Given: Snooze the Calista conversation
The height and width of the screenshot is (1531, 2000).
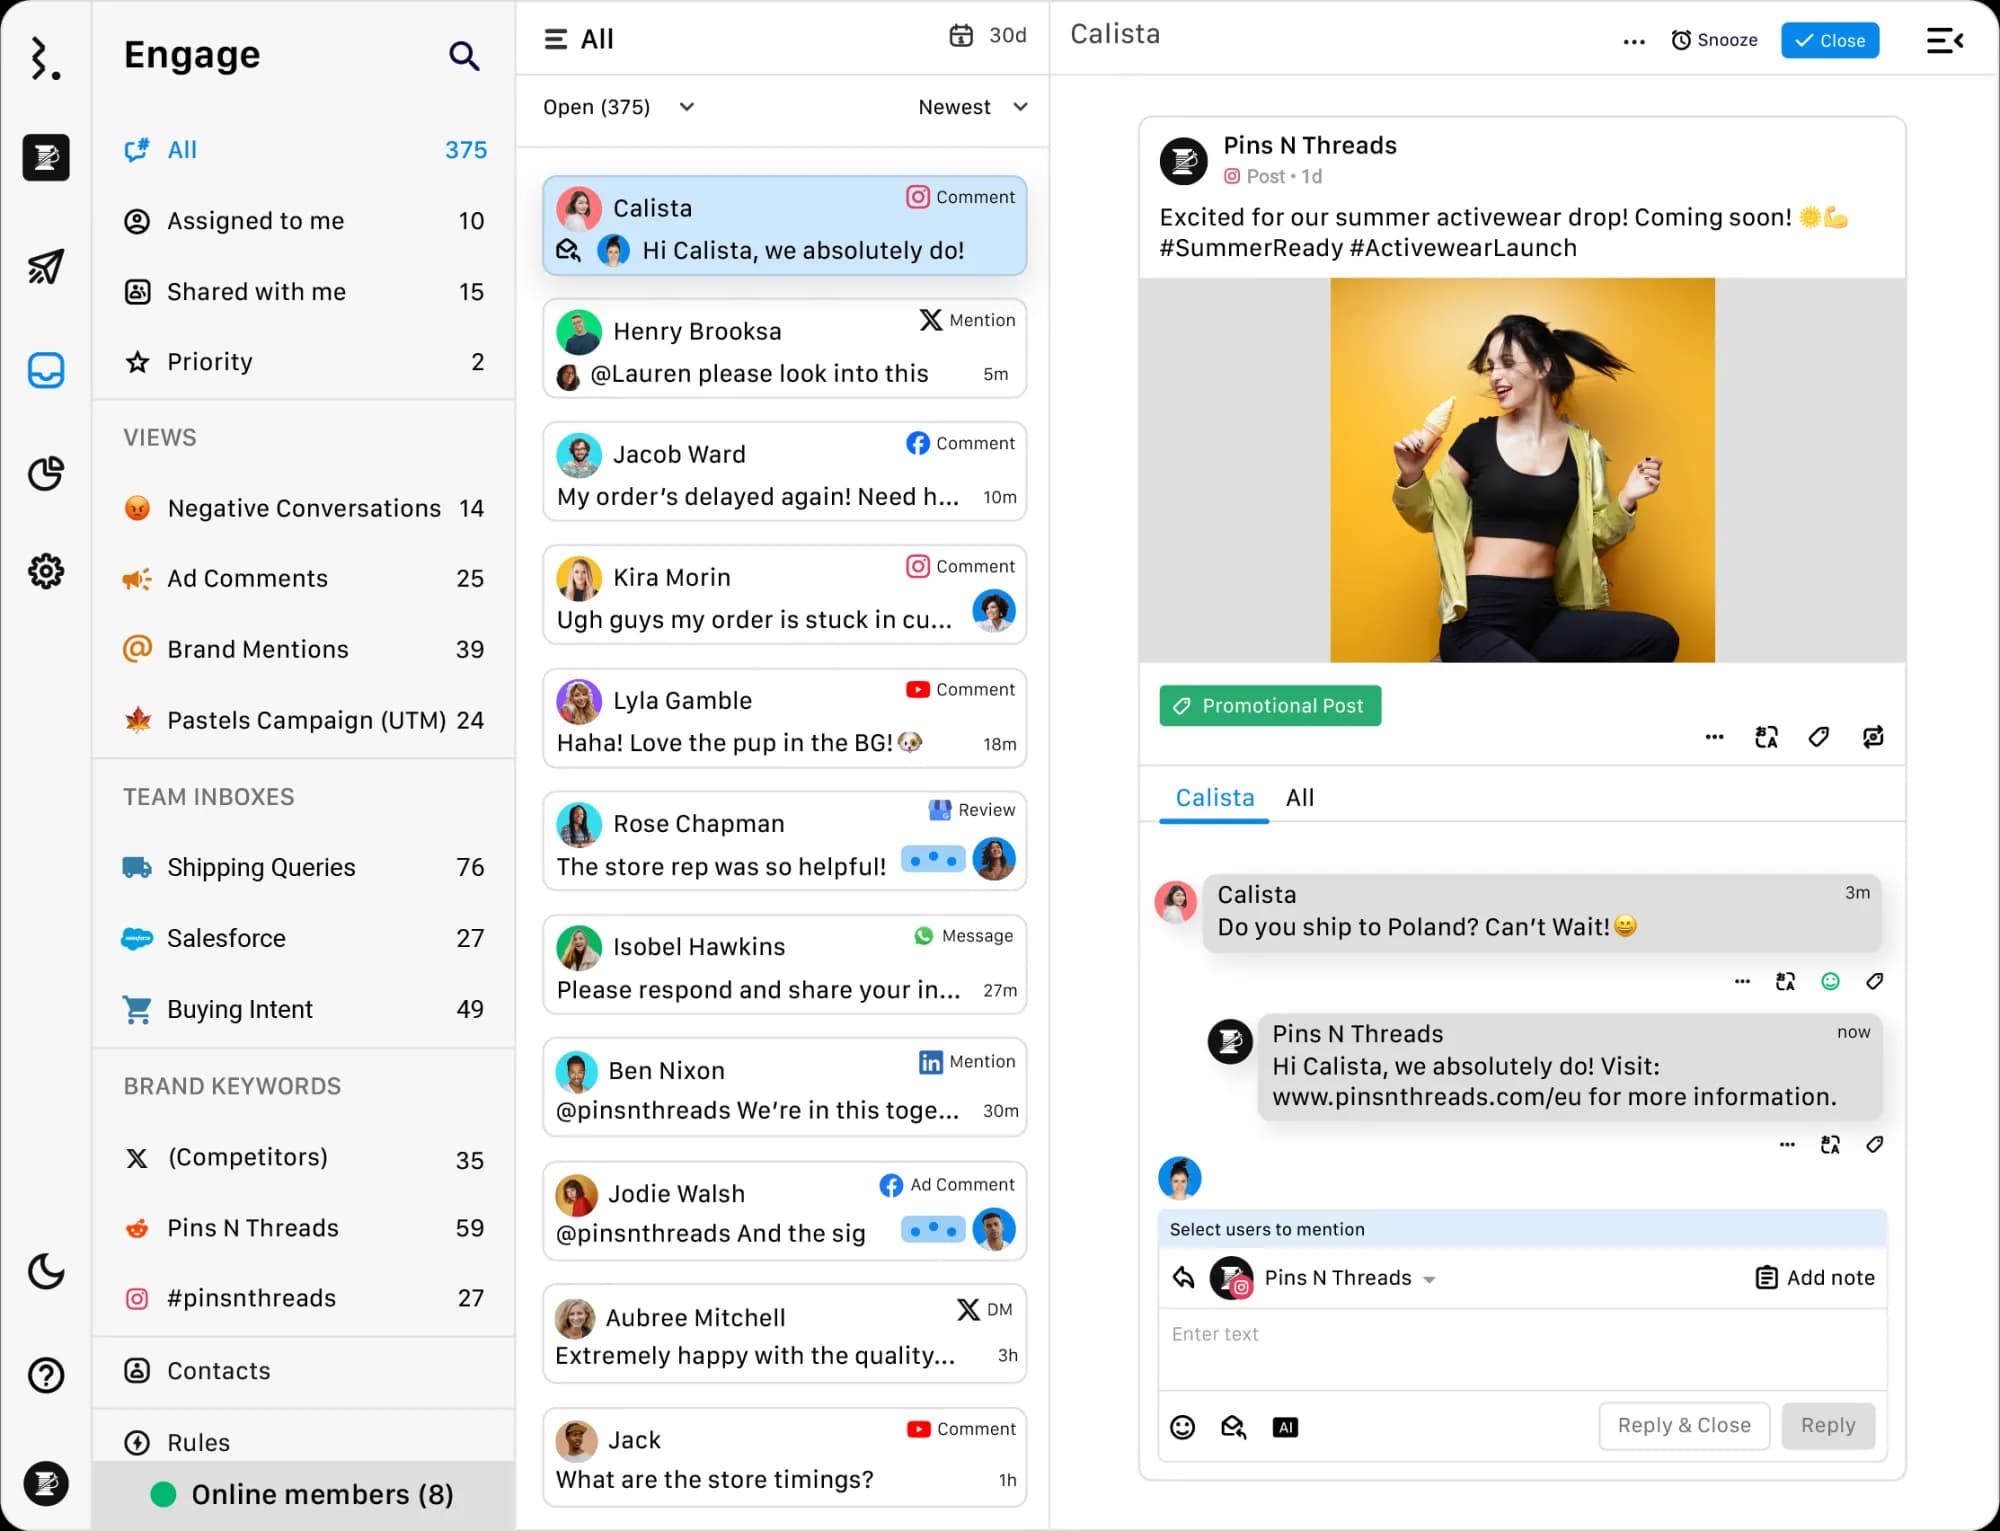Looking at the screenshot, I should click(1714, 40).
